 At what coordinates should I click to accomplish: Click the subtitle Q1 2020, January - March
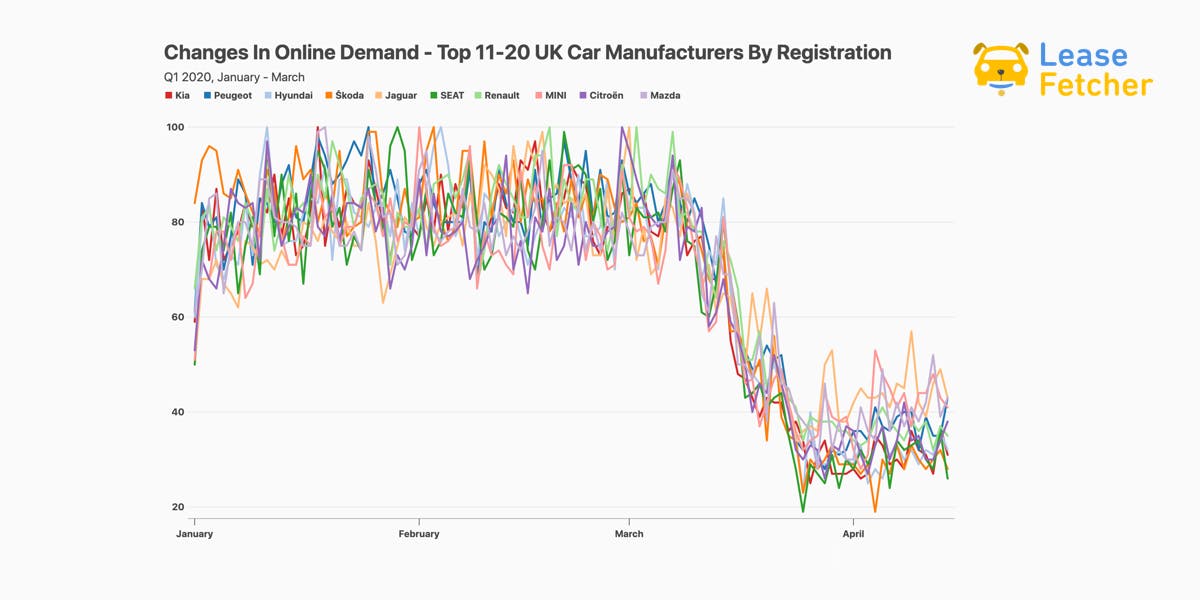click(x=235, y=77)
